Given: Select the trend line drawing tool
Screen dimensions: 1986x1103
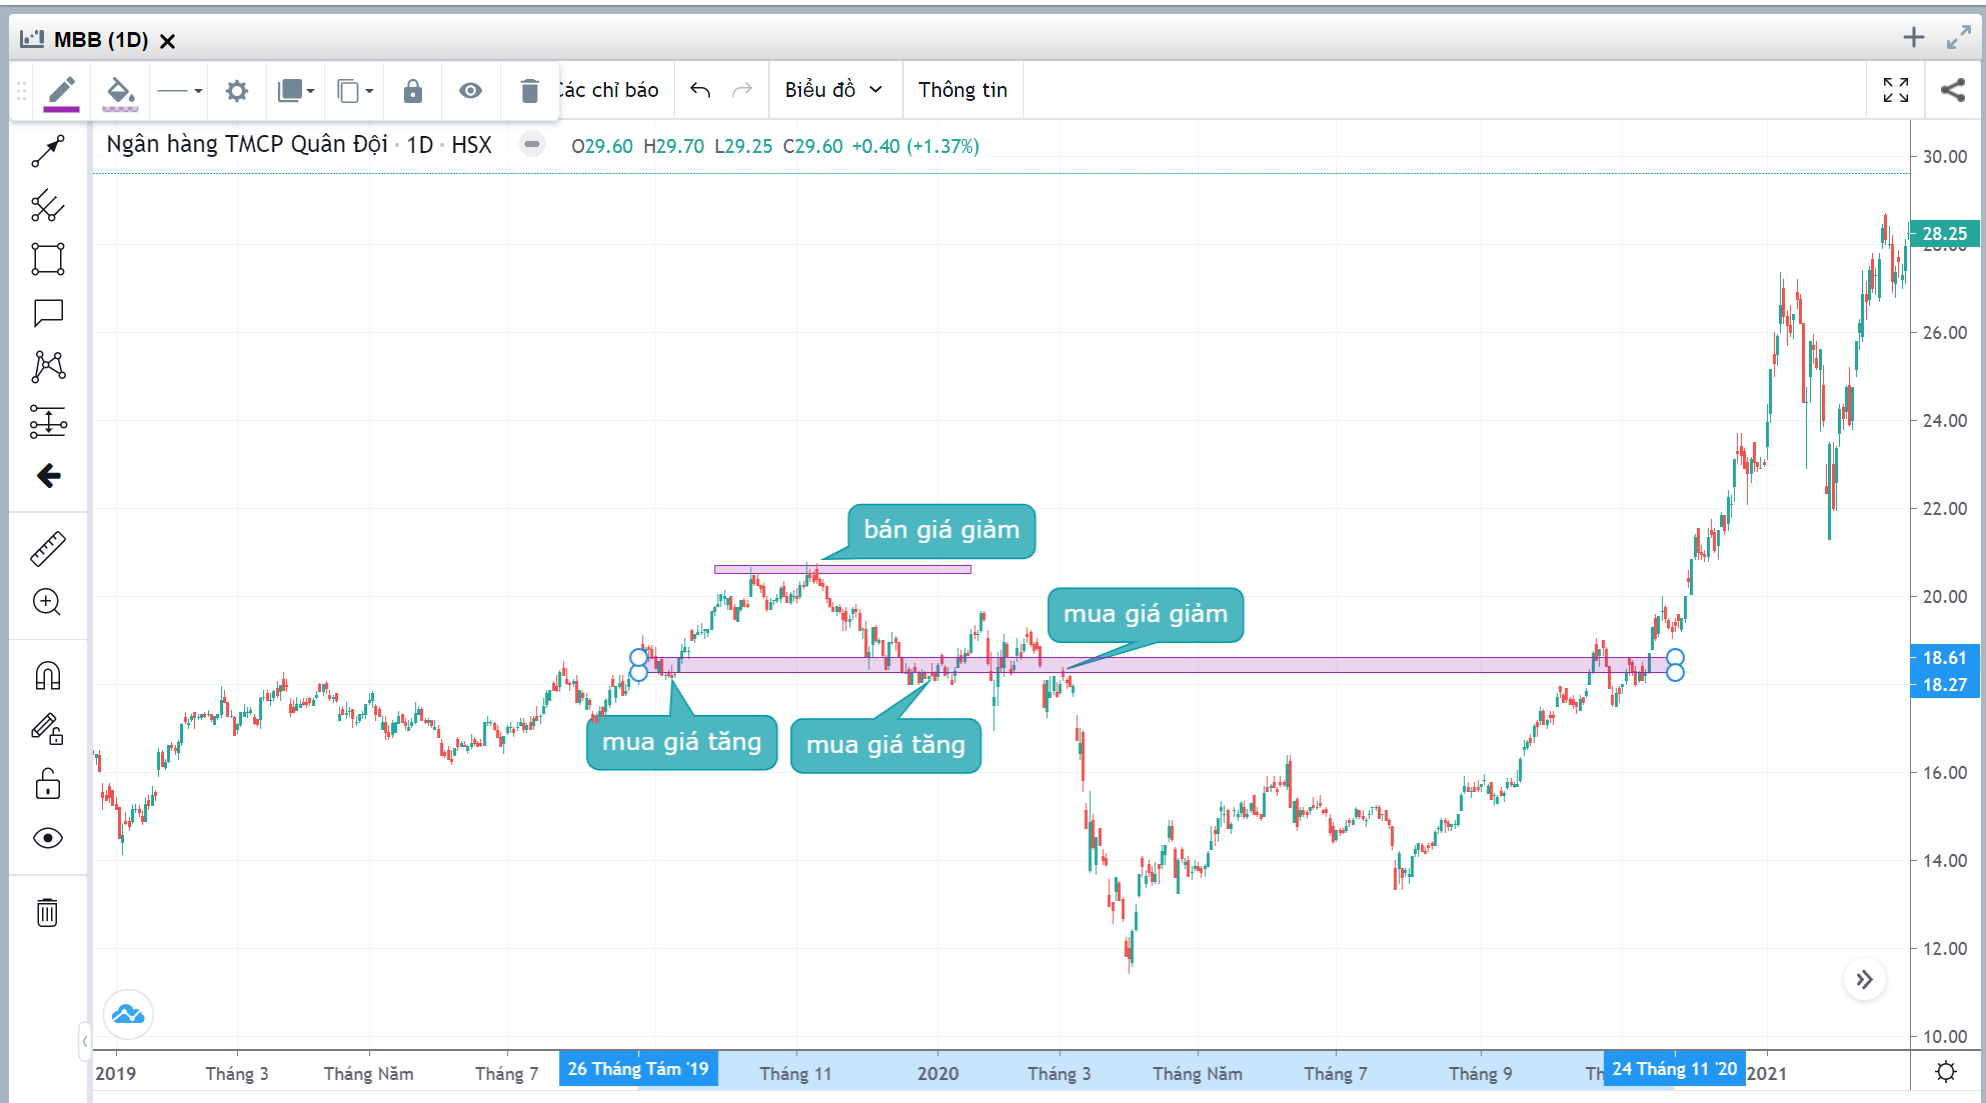Looking at the screenshot, I should tap(48, 151).
